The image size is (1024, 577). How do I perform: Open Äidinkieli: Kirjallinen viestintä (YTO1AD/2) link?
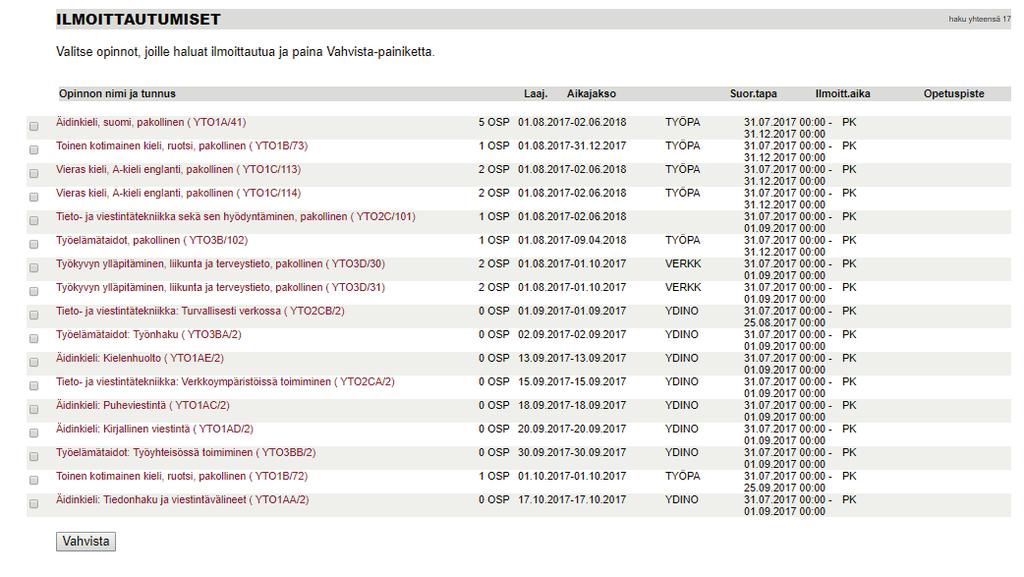click(155, 429)
